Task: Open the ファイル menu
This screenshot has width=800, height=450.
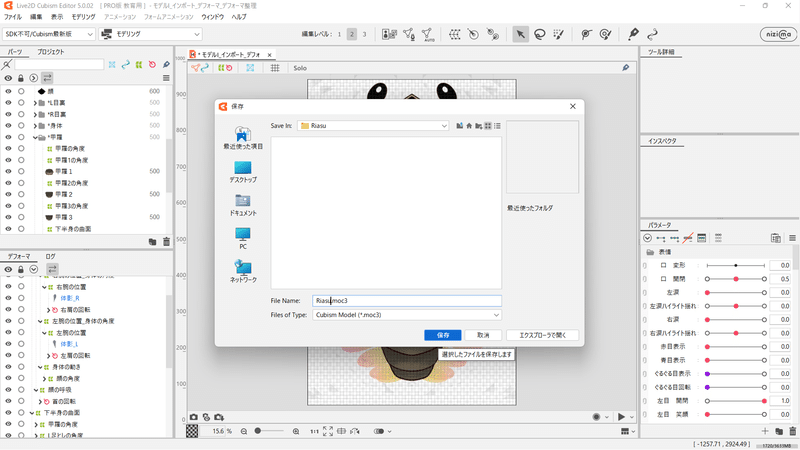Action: (13, 17)
